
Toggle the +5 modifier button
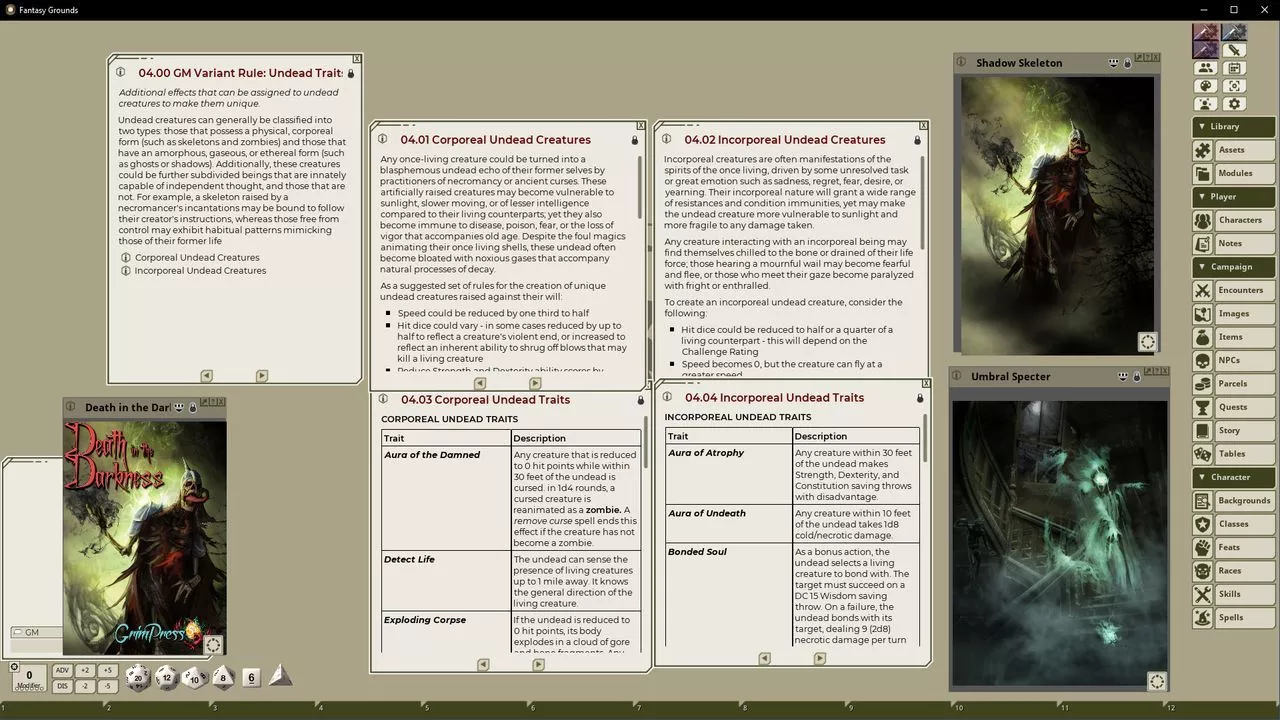click(x=107, y=670)
